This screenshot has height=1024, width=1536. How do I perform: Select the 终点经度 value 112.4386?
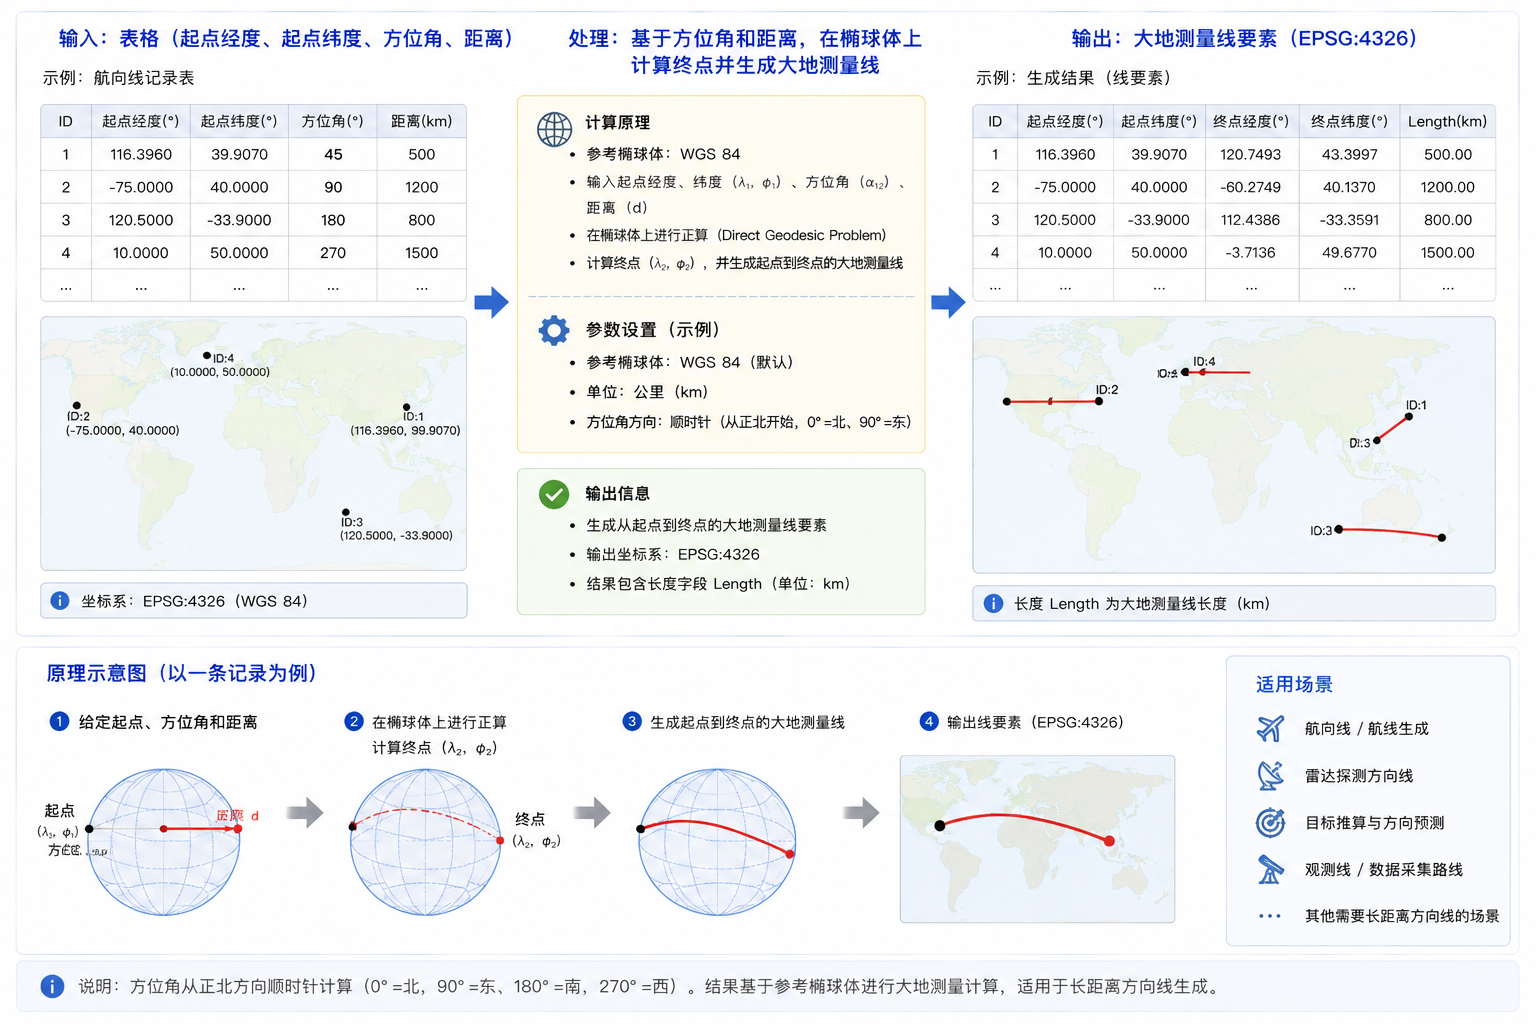click(x=1251, y=220)
